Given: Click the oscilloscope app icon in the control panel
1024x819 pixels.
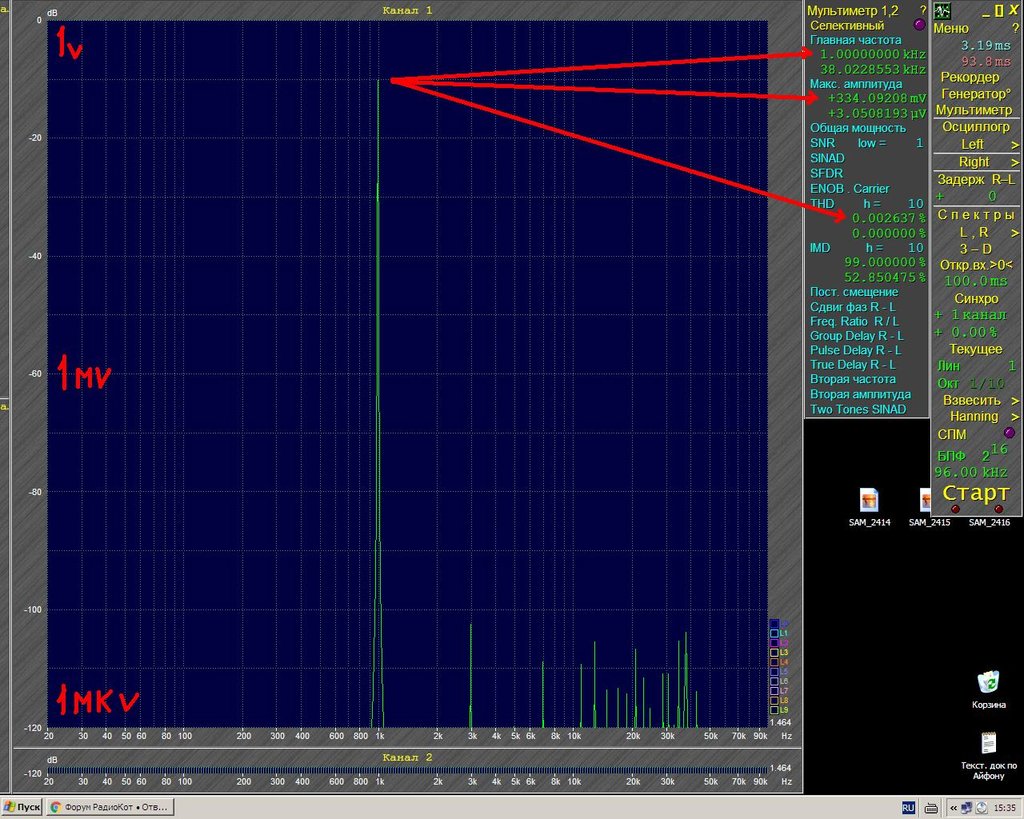Looking at the screenshot, I should [x=942, y=11].
